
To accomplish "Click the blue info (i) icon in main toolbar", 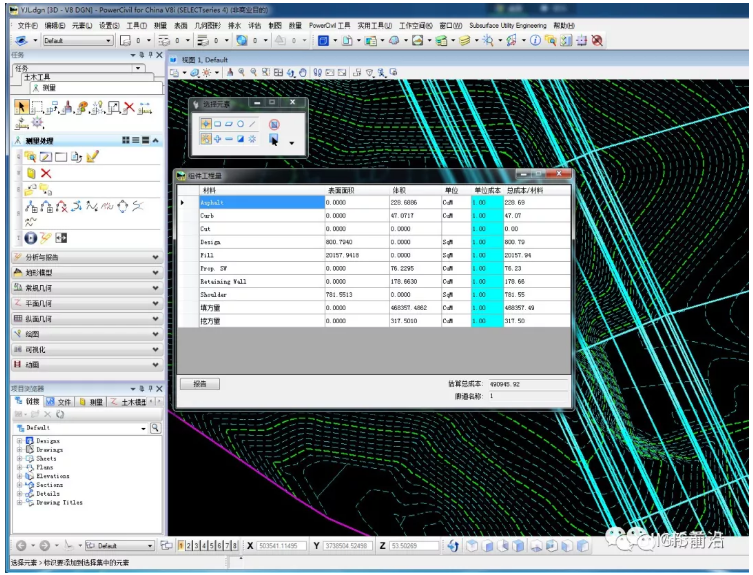I will click(x=535, y=41).
